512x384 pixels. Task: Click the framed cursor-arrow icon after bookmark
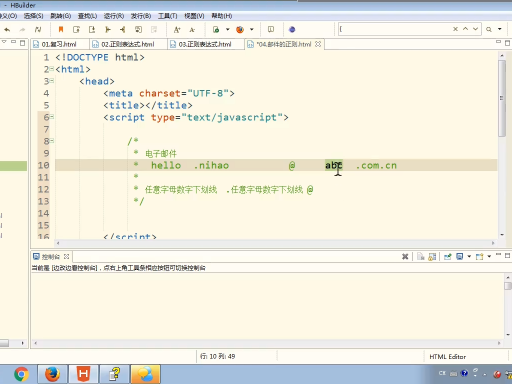[76, 29]
